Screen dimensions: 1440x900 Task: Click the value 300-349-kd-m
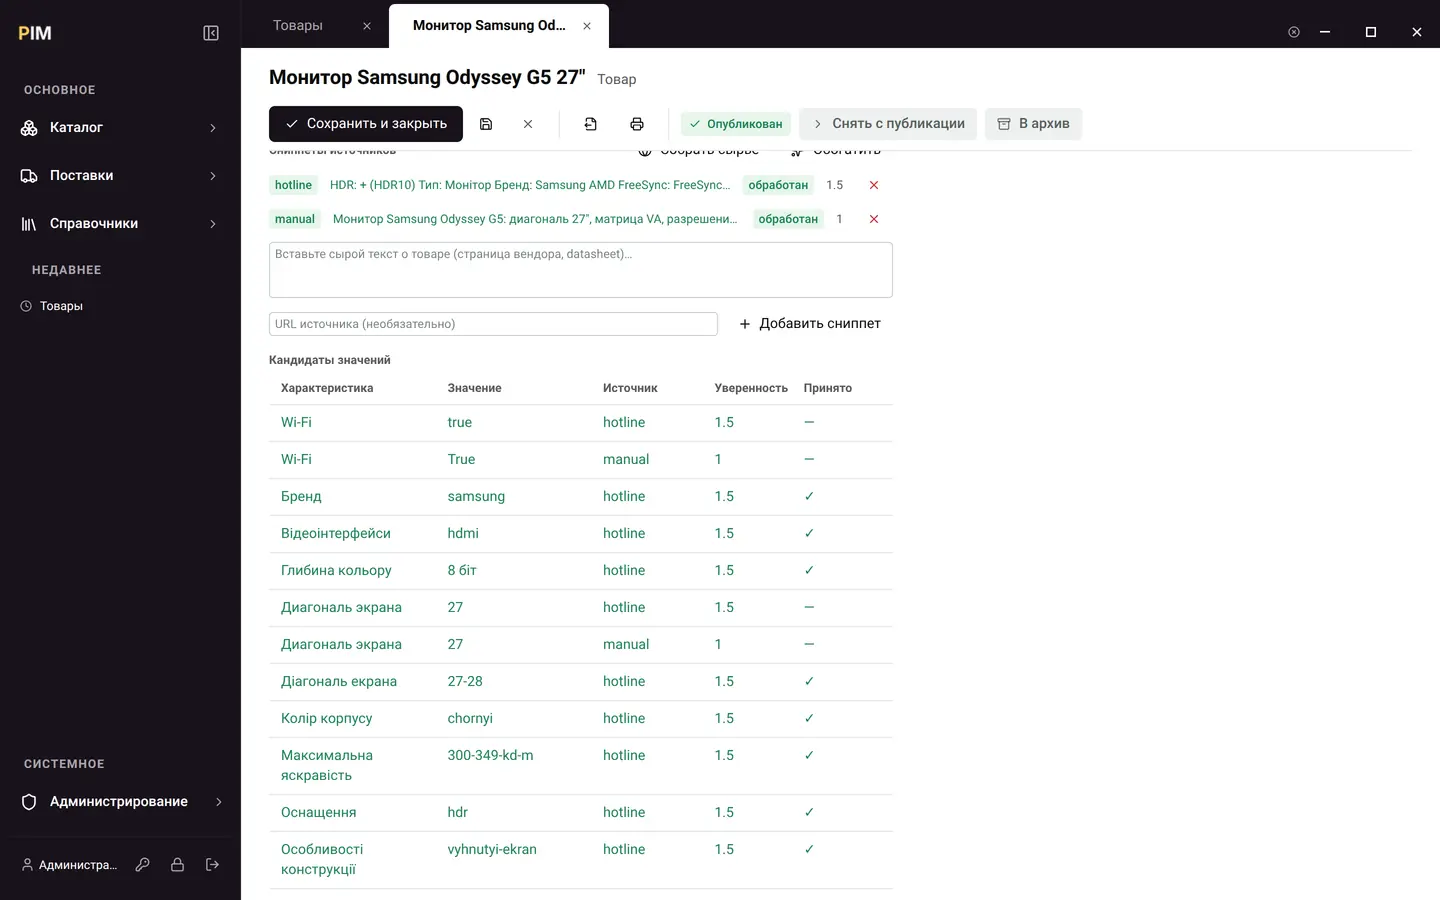(x=491, y=756)
